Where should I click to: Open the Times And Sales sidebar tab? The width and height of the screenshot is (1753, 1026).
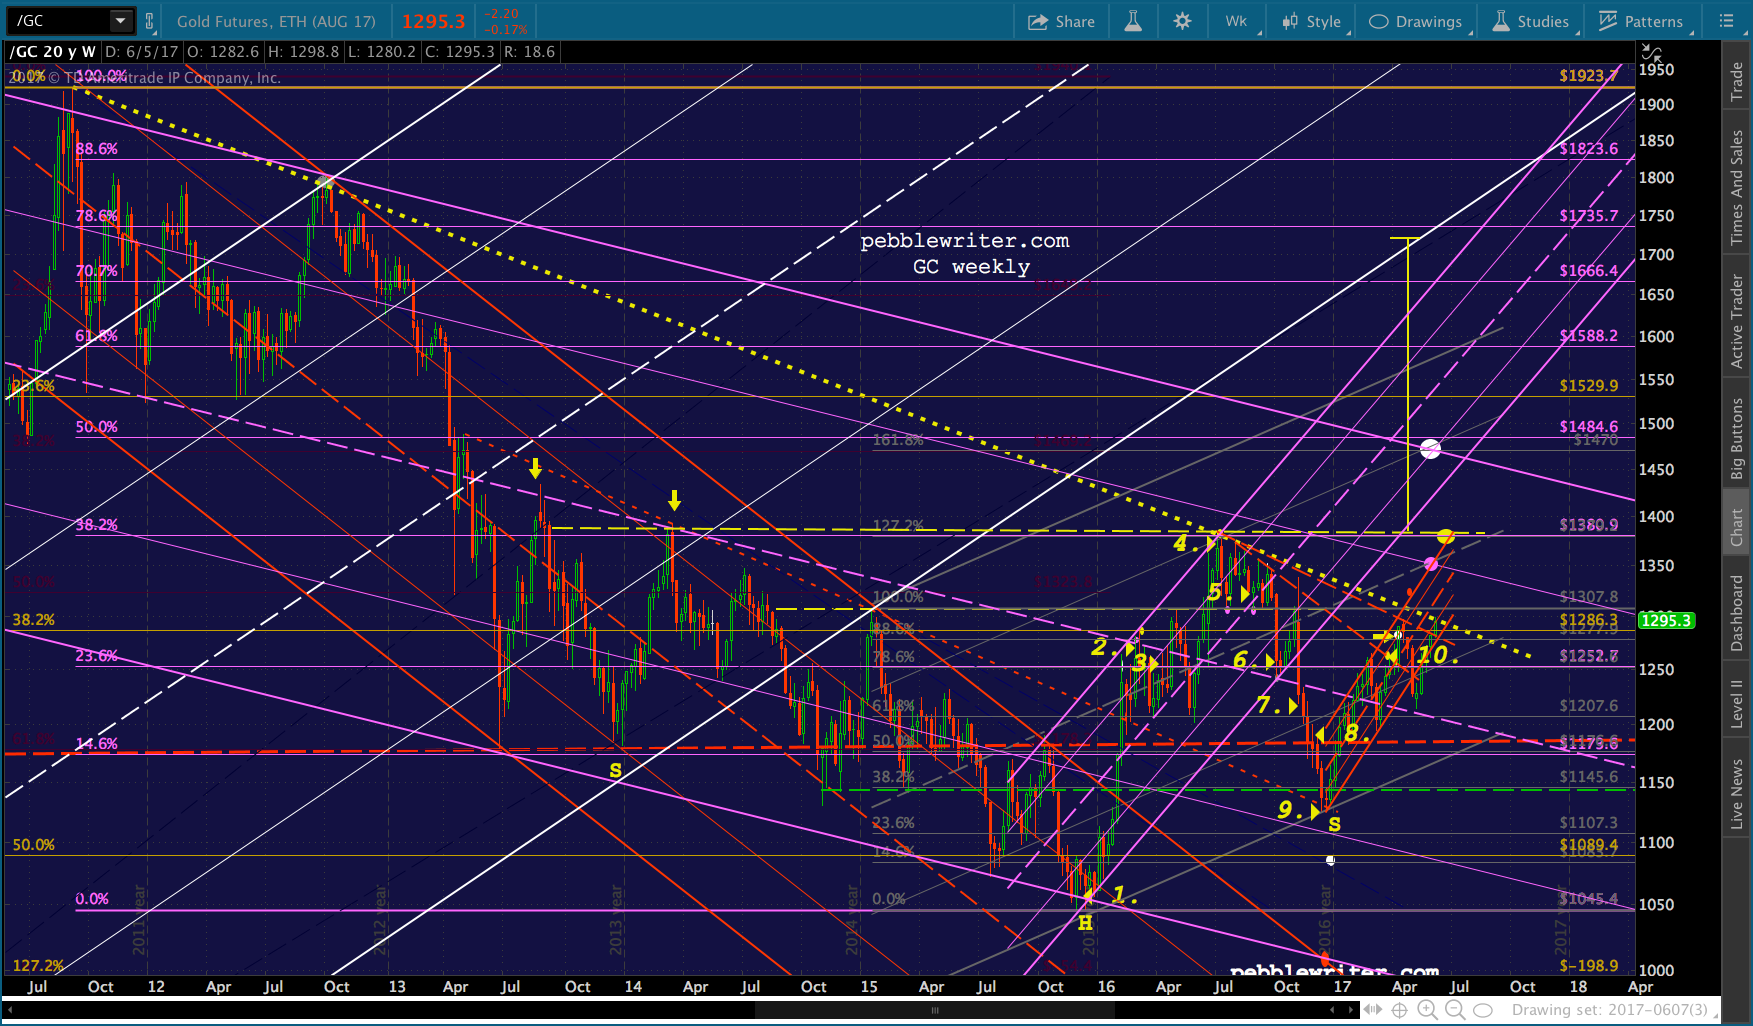coord(1737,188)
